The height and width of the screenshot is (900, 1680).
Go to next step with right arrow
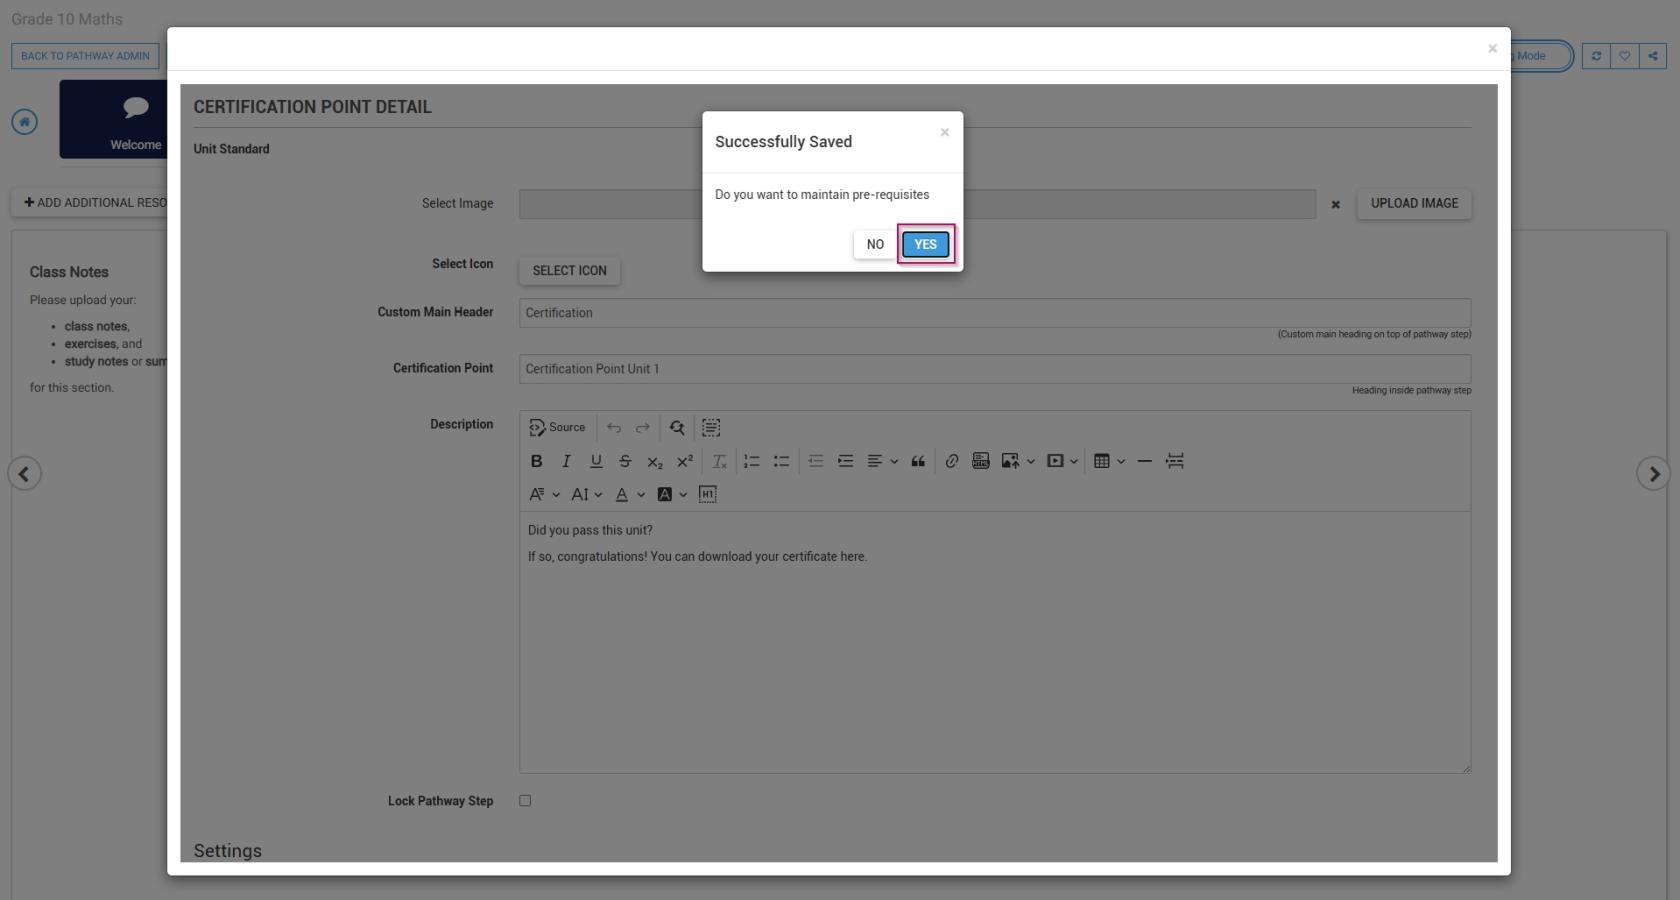click(1653, 474)
